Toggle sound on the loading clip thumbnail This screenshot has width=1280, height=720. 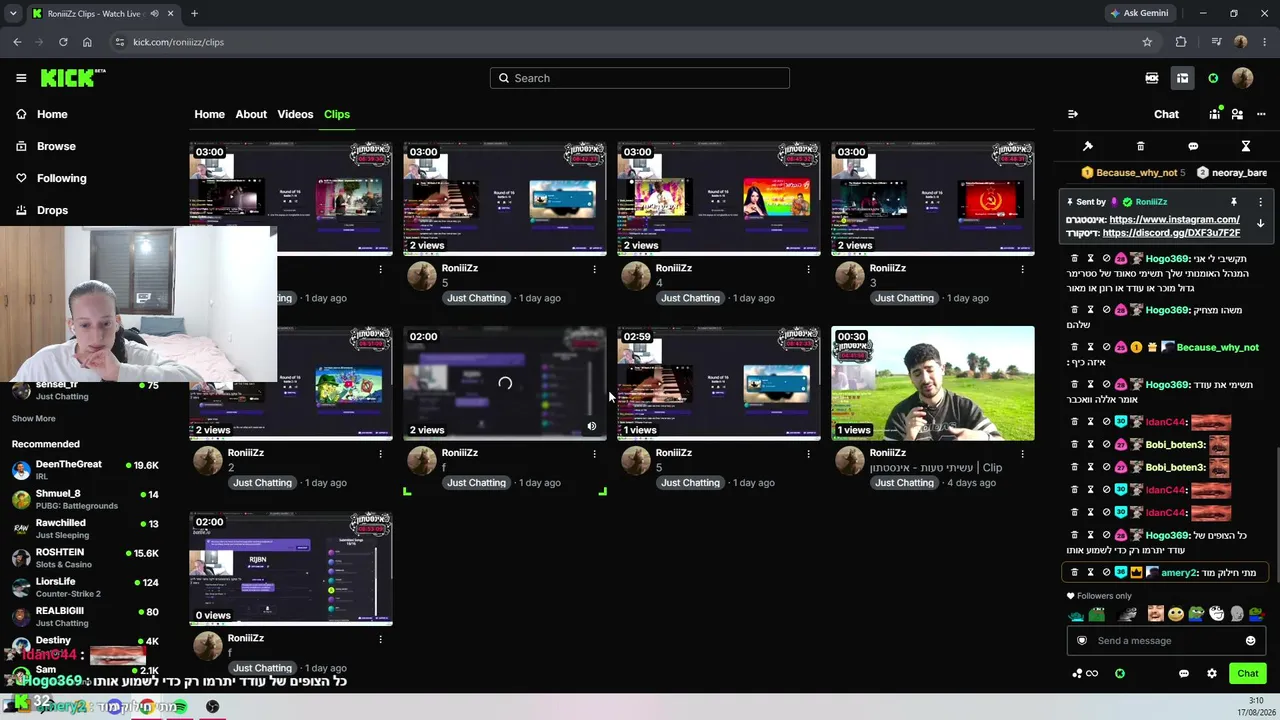click(592, 426)
